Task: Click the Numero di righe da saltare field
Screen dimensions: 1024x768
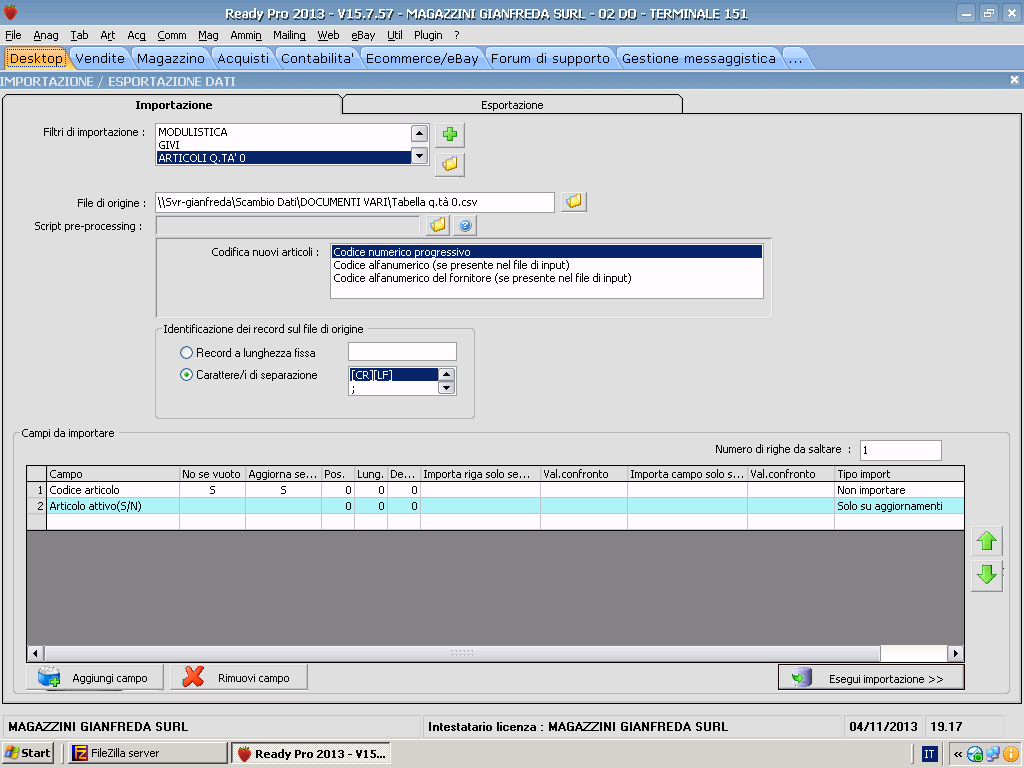Action: [901, 450]
